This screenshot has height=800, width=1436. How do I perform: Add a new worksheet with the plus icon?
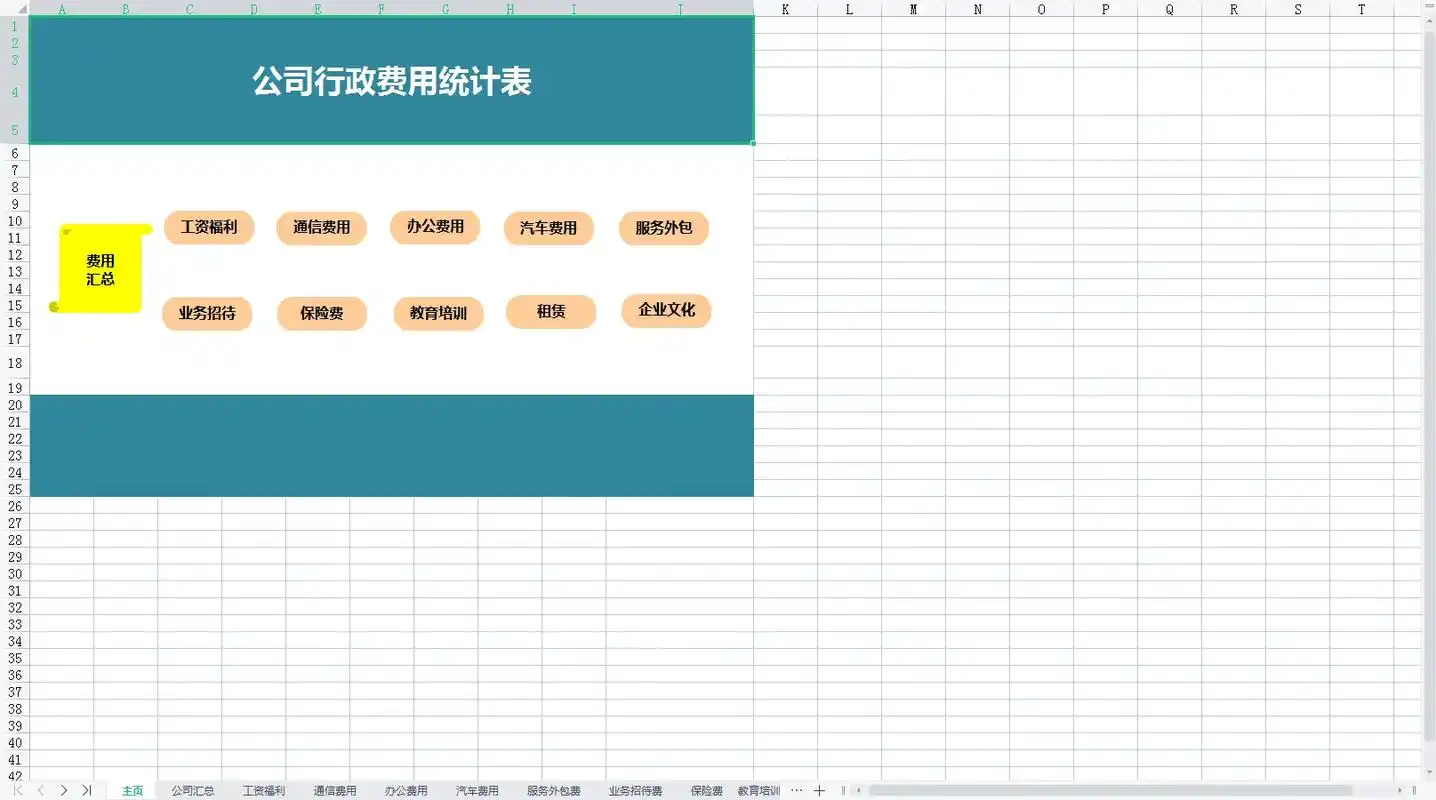tap(819, 790)
